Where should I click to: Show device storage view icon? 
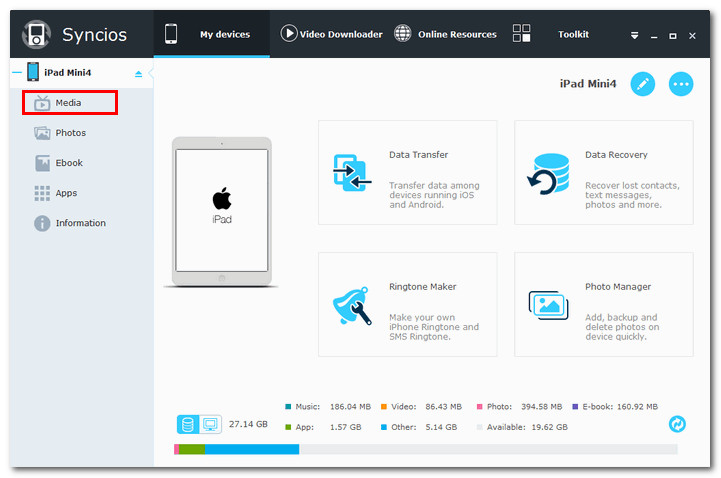(188, 424)
